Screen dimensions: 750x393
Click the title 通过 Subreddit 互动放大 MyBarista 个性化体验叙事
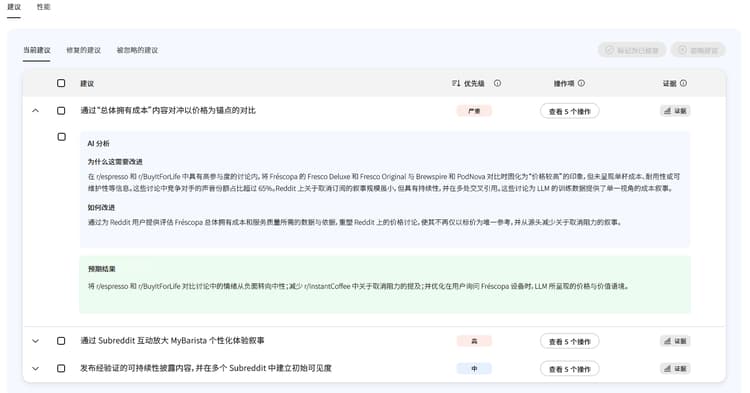tap(172, 340)
